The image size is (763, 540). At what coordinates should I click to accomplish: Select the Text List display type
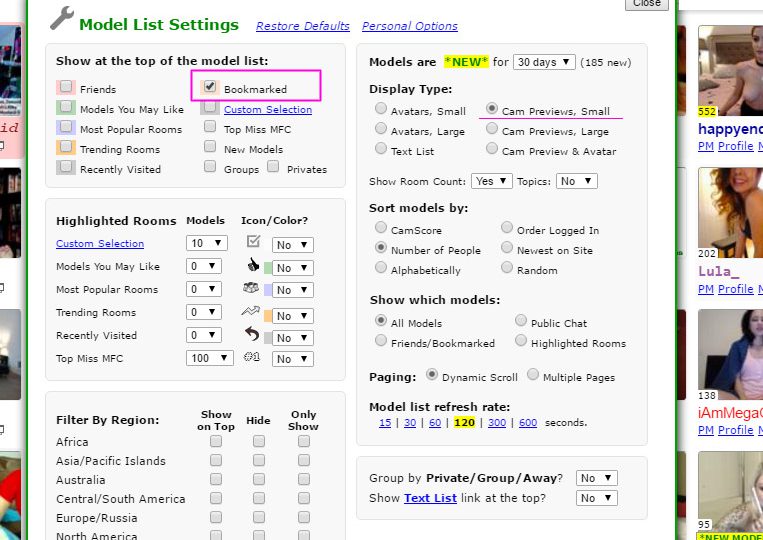pos(381,149)
